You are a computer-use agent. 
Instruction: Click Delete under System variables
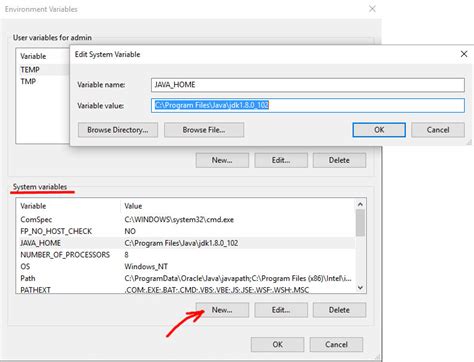click(x=339, y=310)
